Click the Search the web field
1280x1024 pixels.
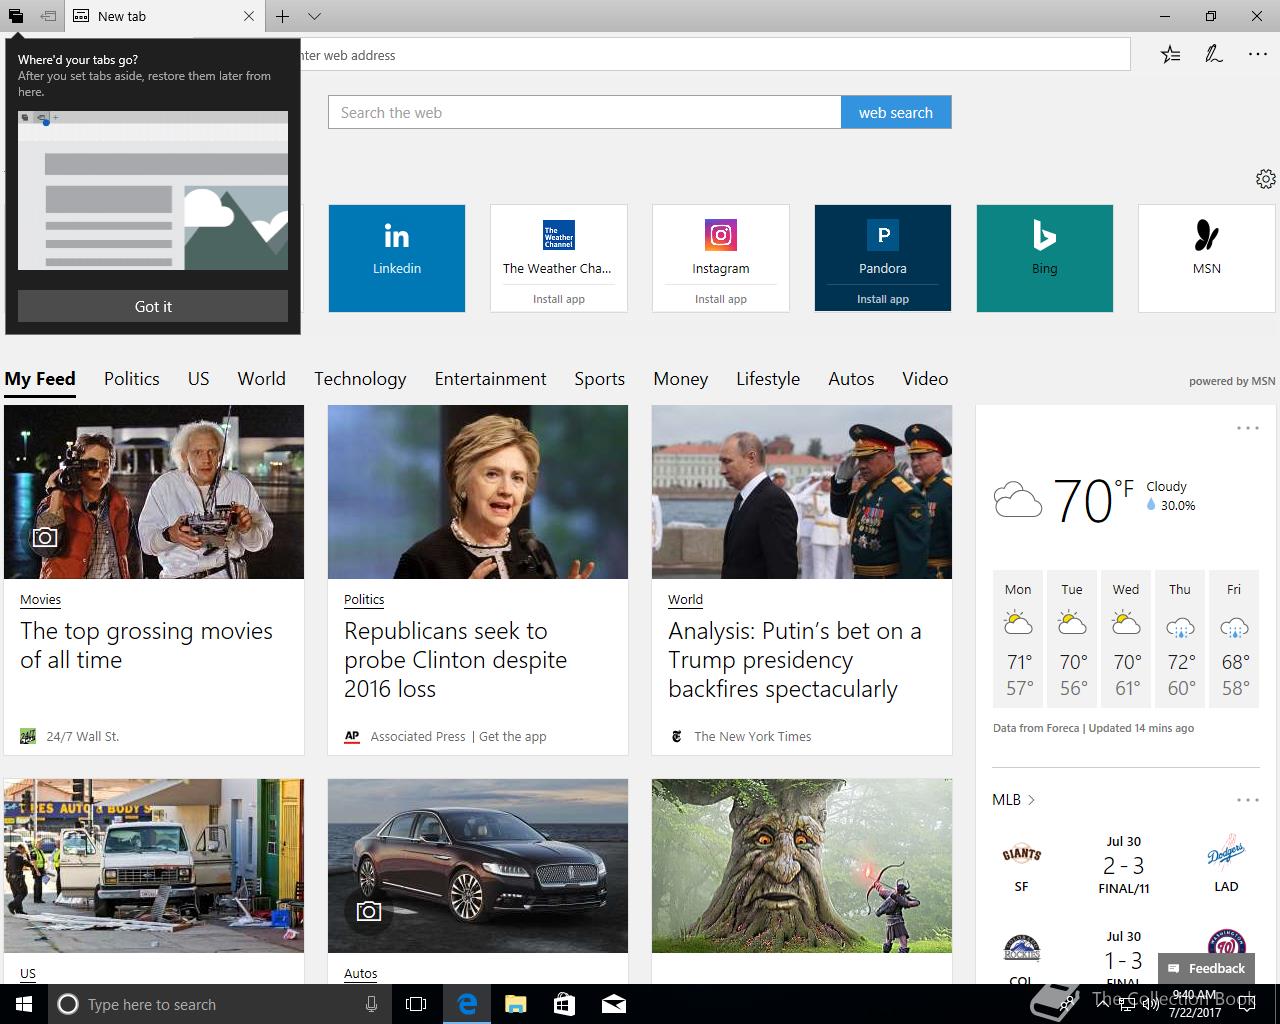(x=584, y=112)
